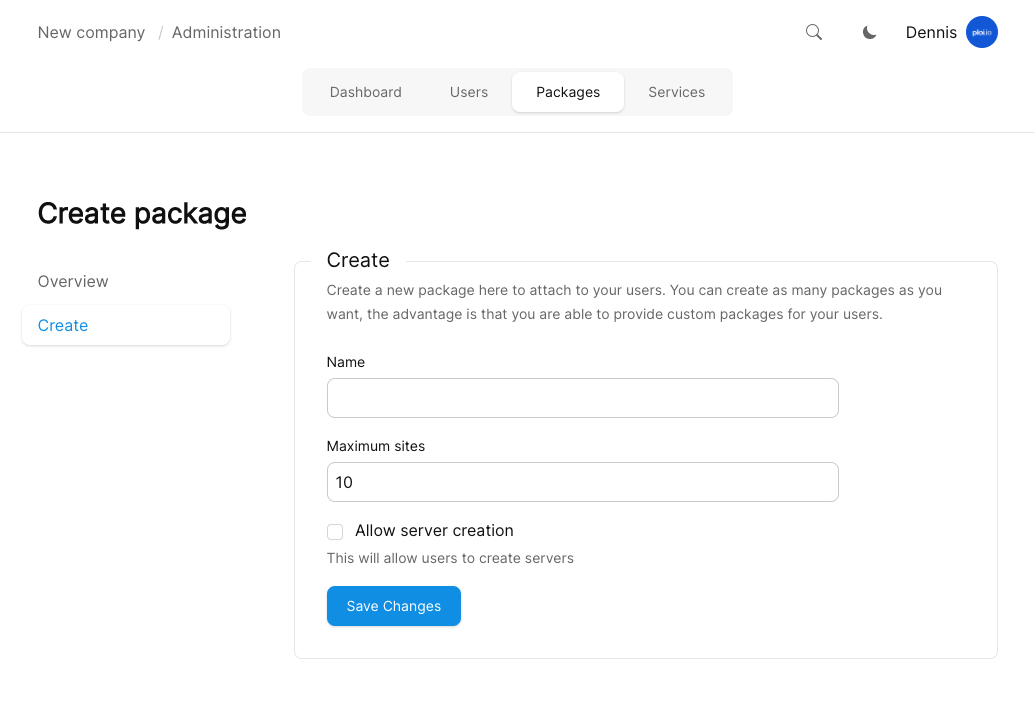Go to New company breadcrumb
1034x713 pixels.
[x=91, y=32]
